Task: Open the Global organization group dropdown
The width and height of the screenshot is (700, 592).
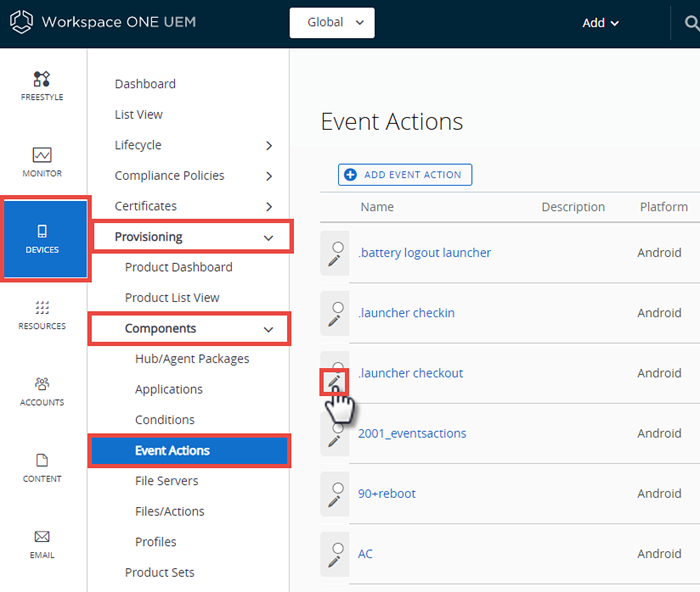Action: click(332, 22)
